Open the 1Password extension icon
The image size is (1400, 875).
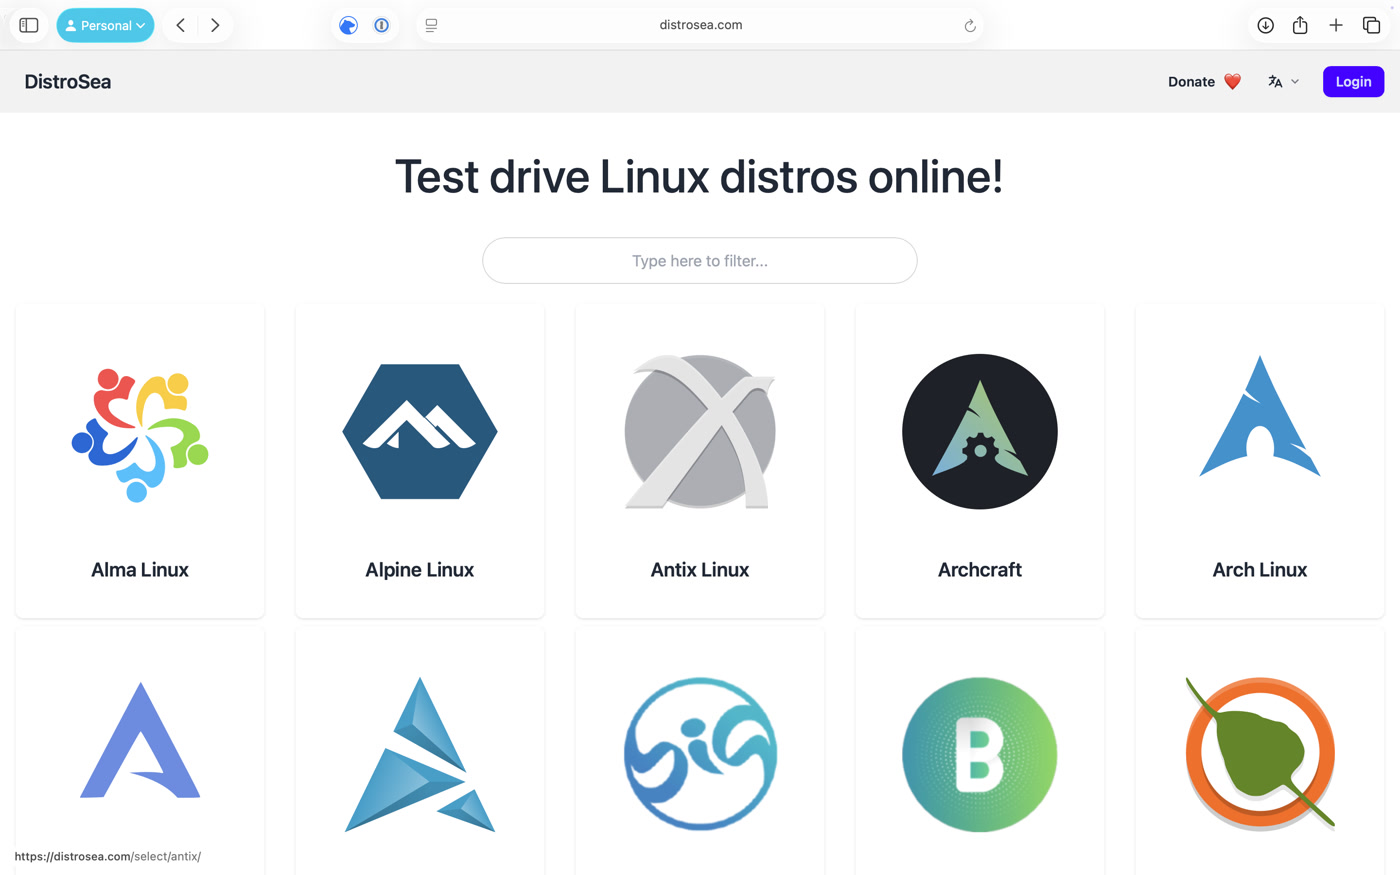tap(381, 26)
